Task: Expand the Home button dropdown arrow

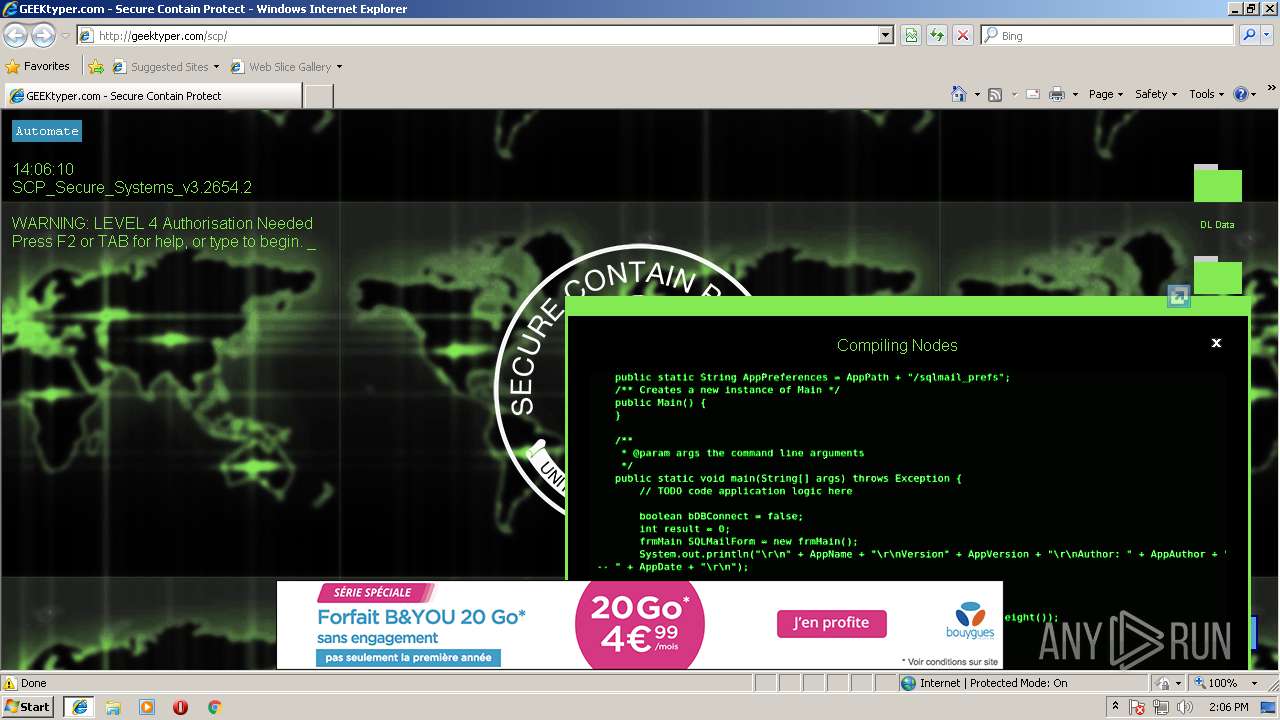Action: click(x=977, y=94)
